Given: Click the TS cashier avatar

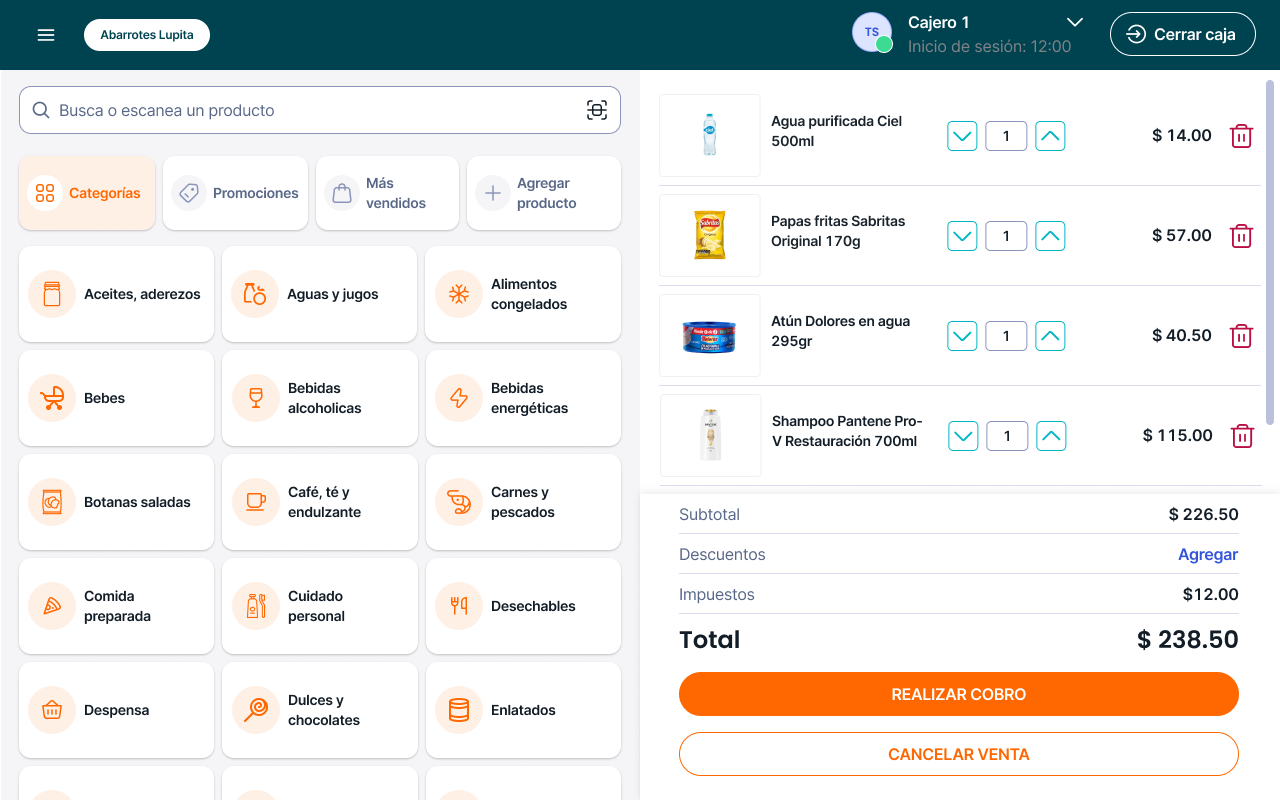Looking at the screenshot, I should (872, 33).
